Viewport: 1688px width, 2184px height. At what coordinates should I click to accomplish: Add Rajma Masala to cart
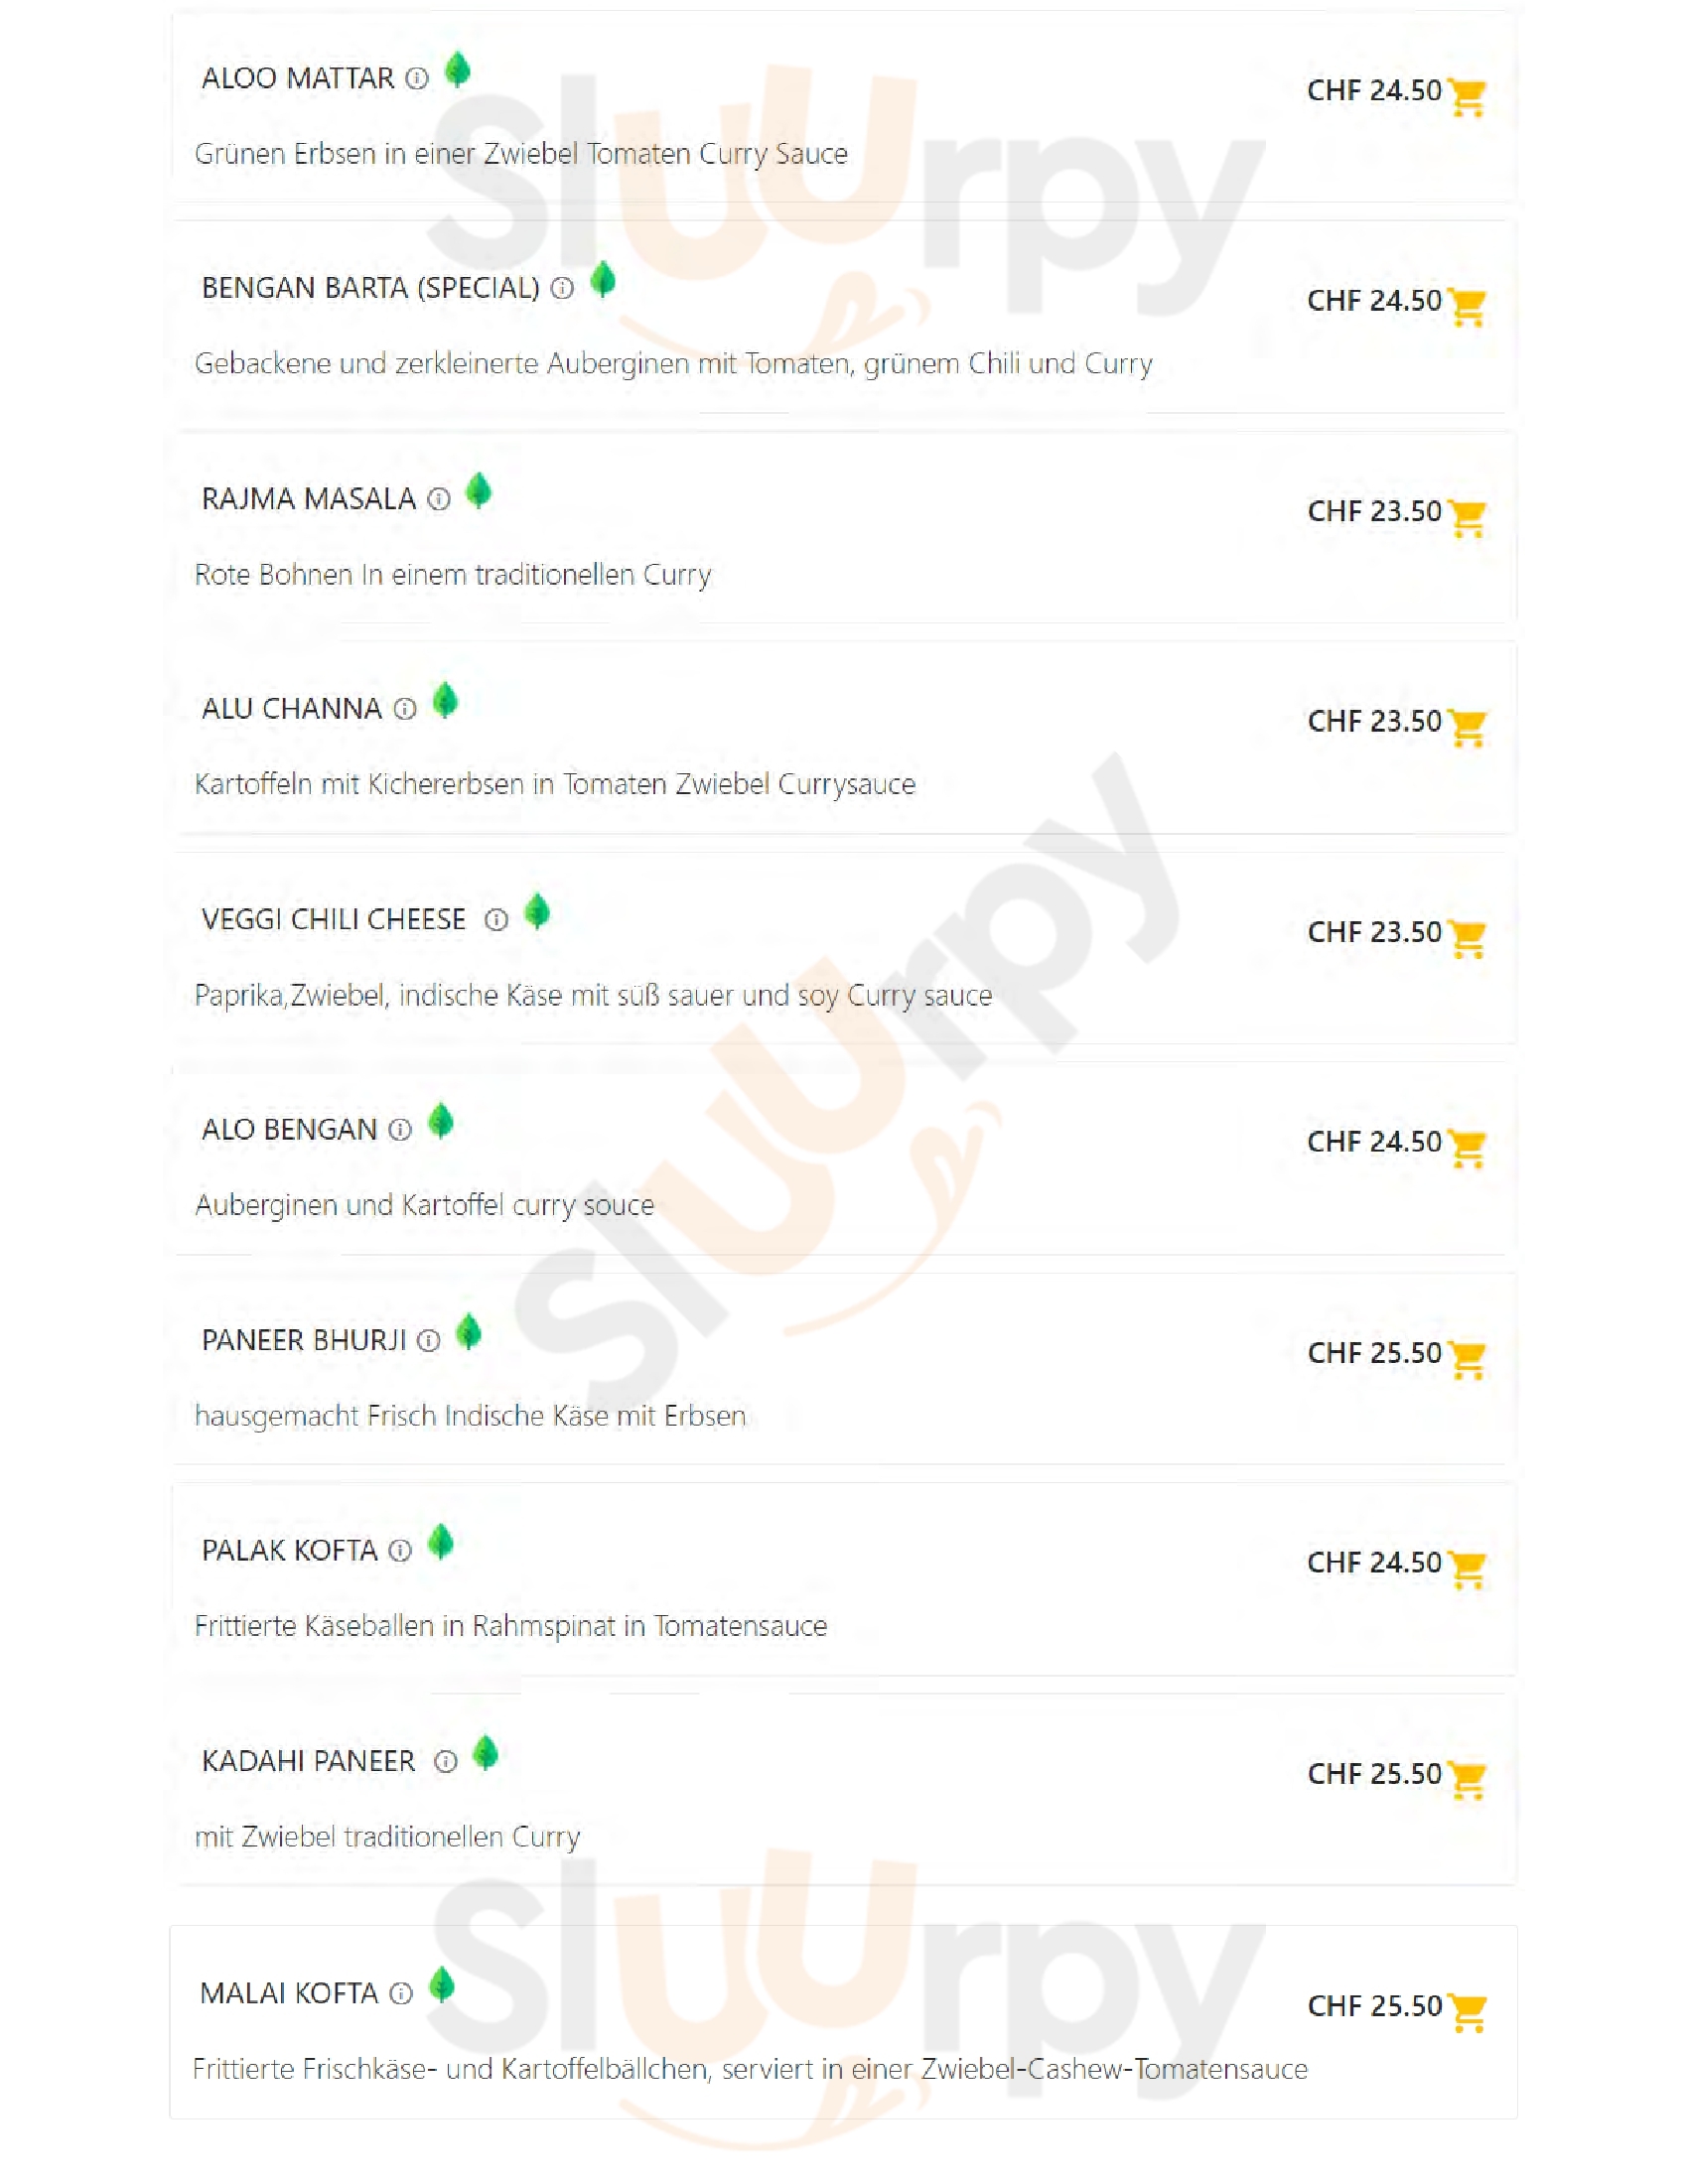(1467, 518)
